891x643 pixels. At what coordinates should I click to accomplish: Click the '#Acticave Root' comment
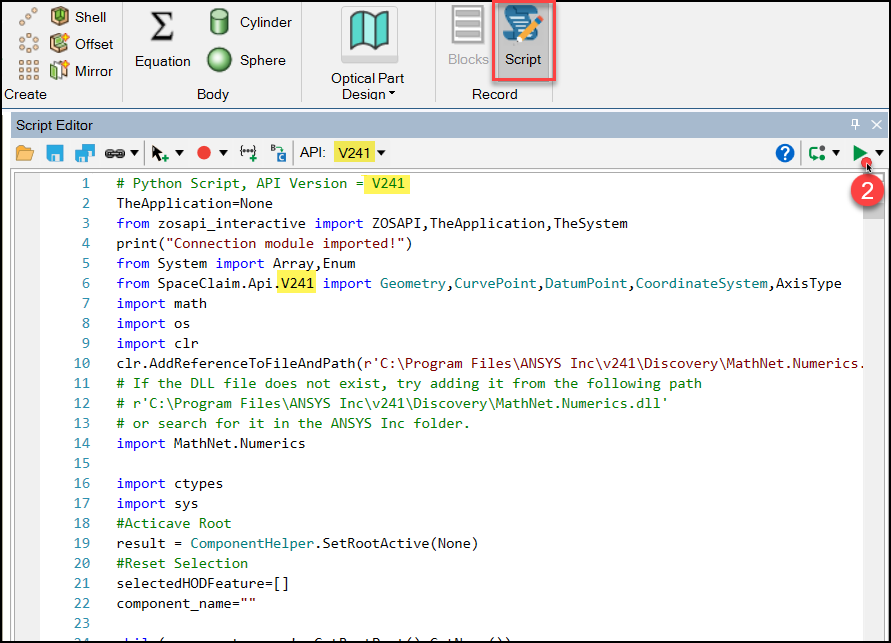(x=174, y=523)
